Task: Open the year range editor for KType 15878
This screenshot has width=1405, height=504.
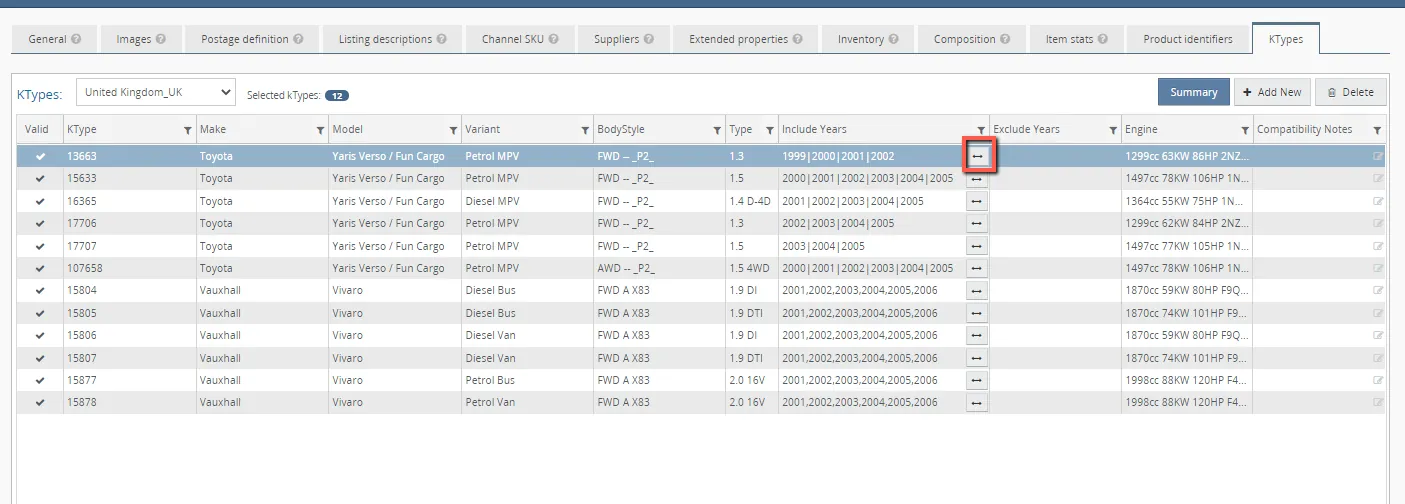Action: pyautogui.click(x=977, y=402)
